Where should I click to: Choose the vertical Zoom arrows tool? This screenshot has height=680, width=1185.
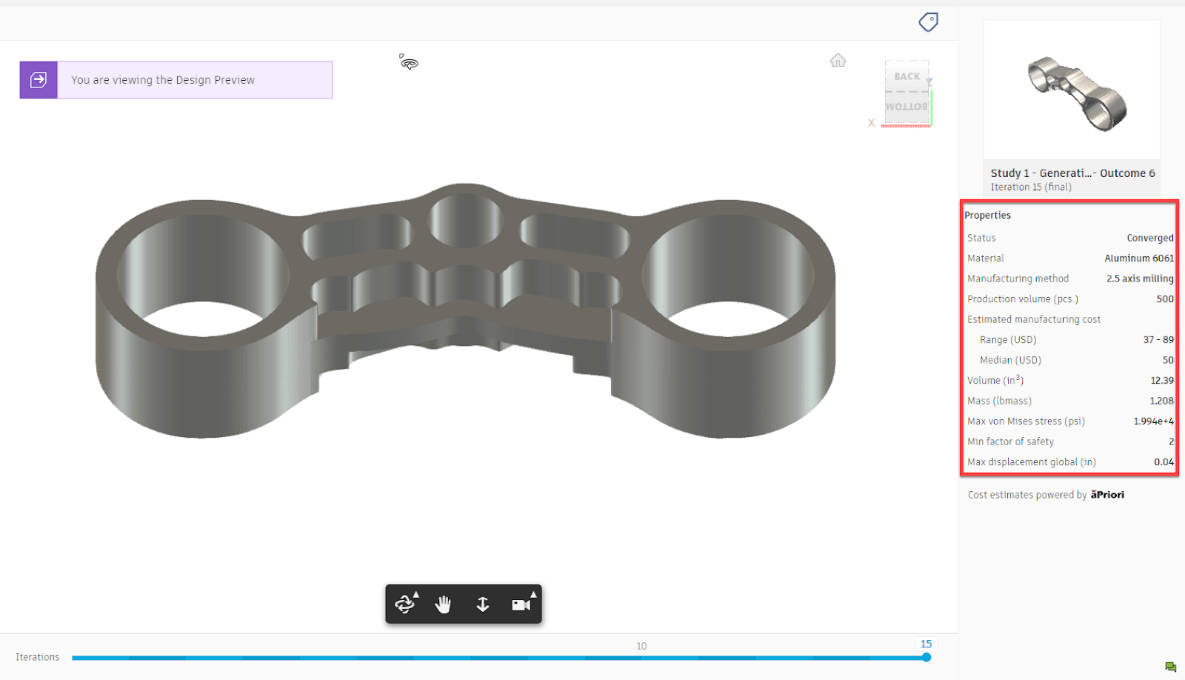click(x=482, y=604)
